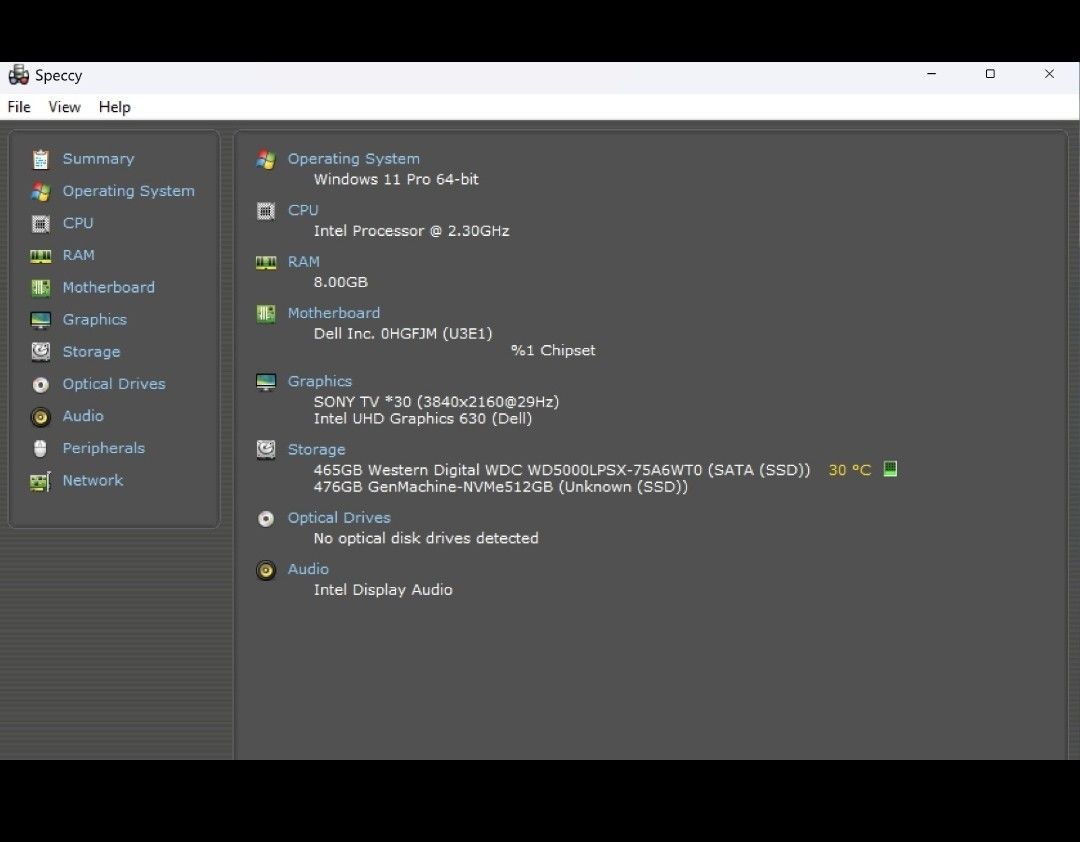
Task: Click the RAM icon in summary panel
Action: pyautogui.click(x=266, y=263)
